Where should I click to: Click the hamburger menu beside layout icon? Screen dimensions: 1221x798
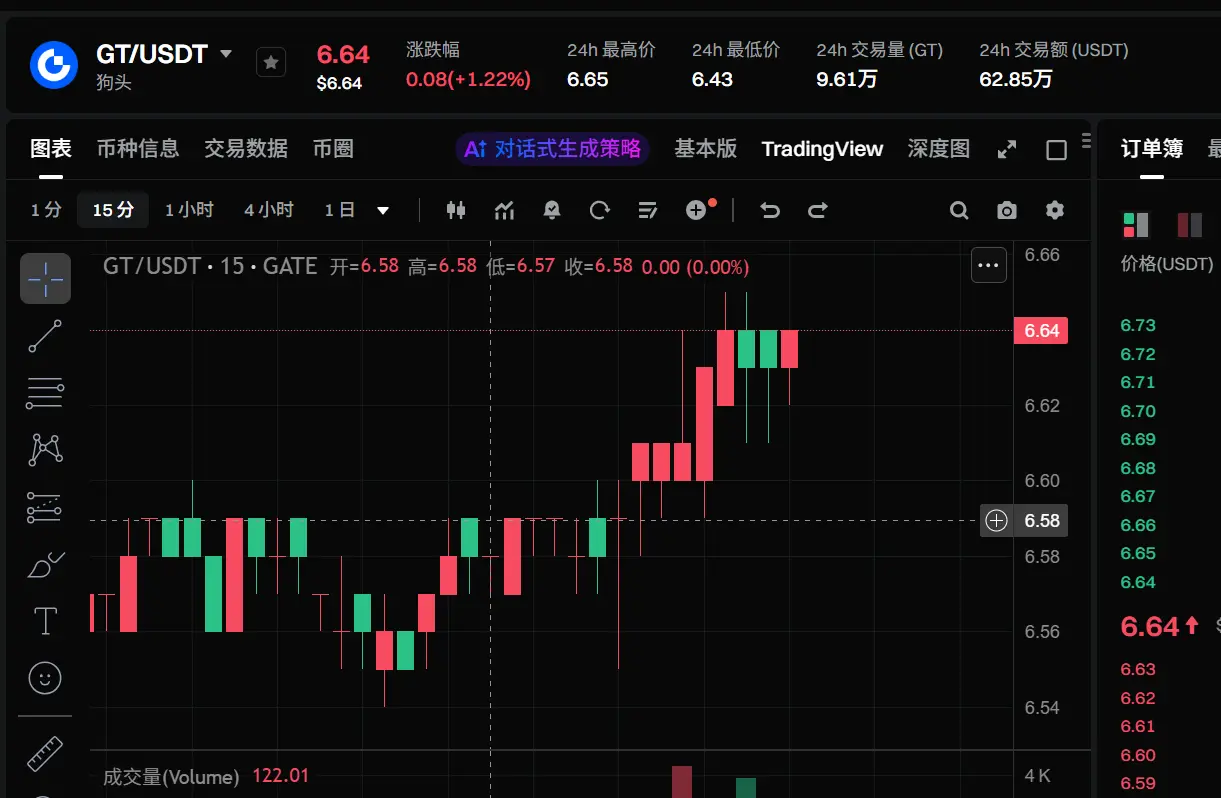[x=1086, y=139]
